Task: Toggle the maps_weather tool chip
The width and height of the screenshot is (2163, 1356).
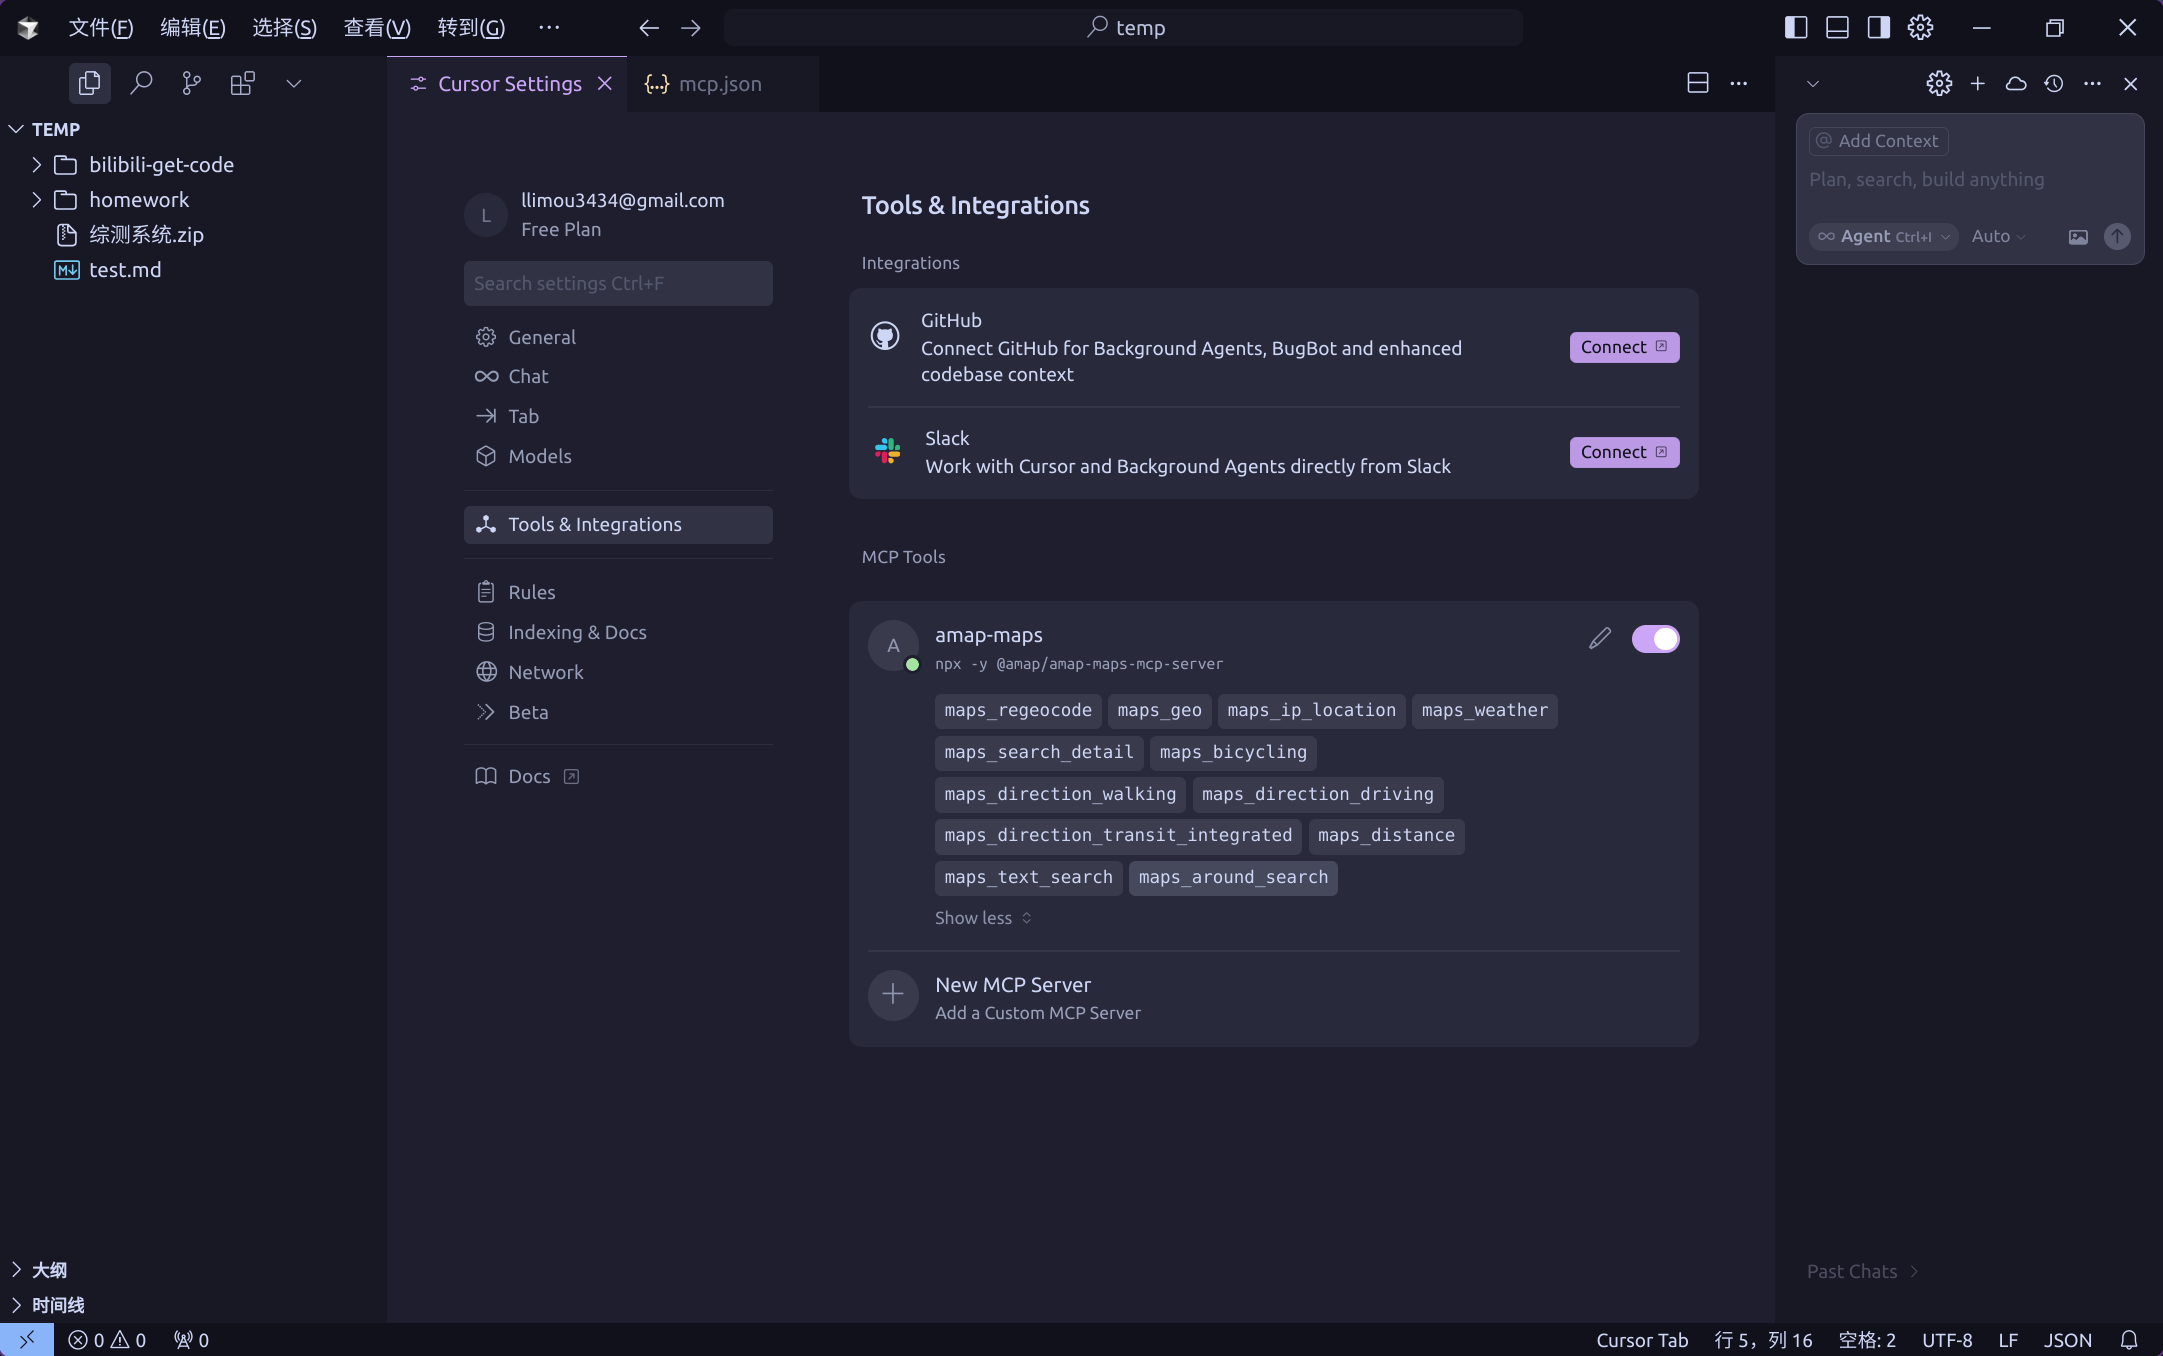Action: click(x=1484, y=711)
